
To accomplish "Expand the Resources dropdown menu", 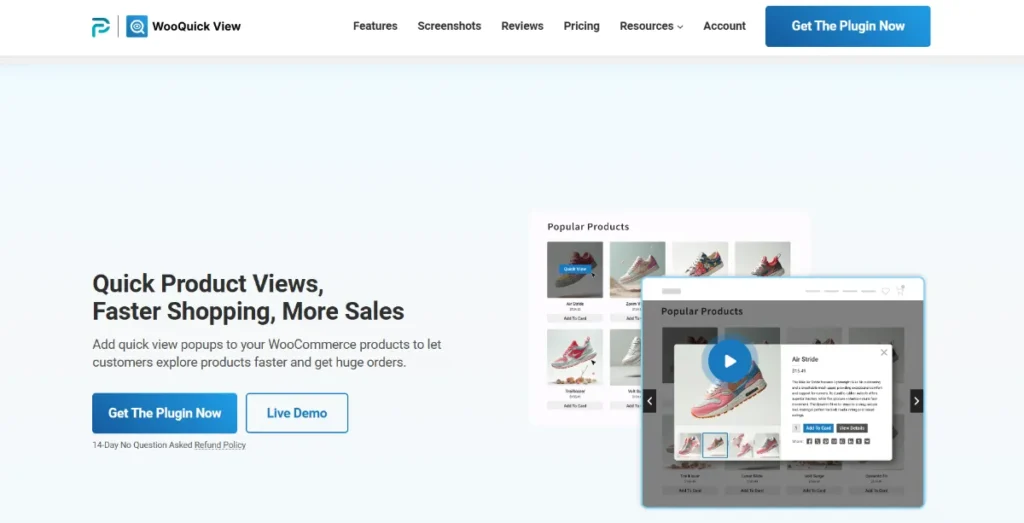I will tap(651, 26).
